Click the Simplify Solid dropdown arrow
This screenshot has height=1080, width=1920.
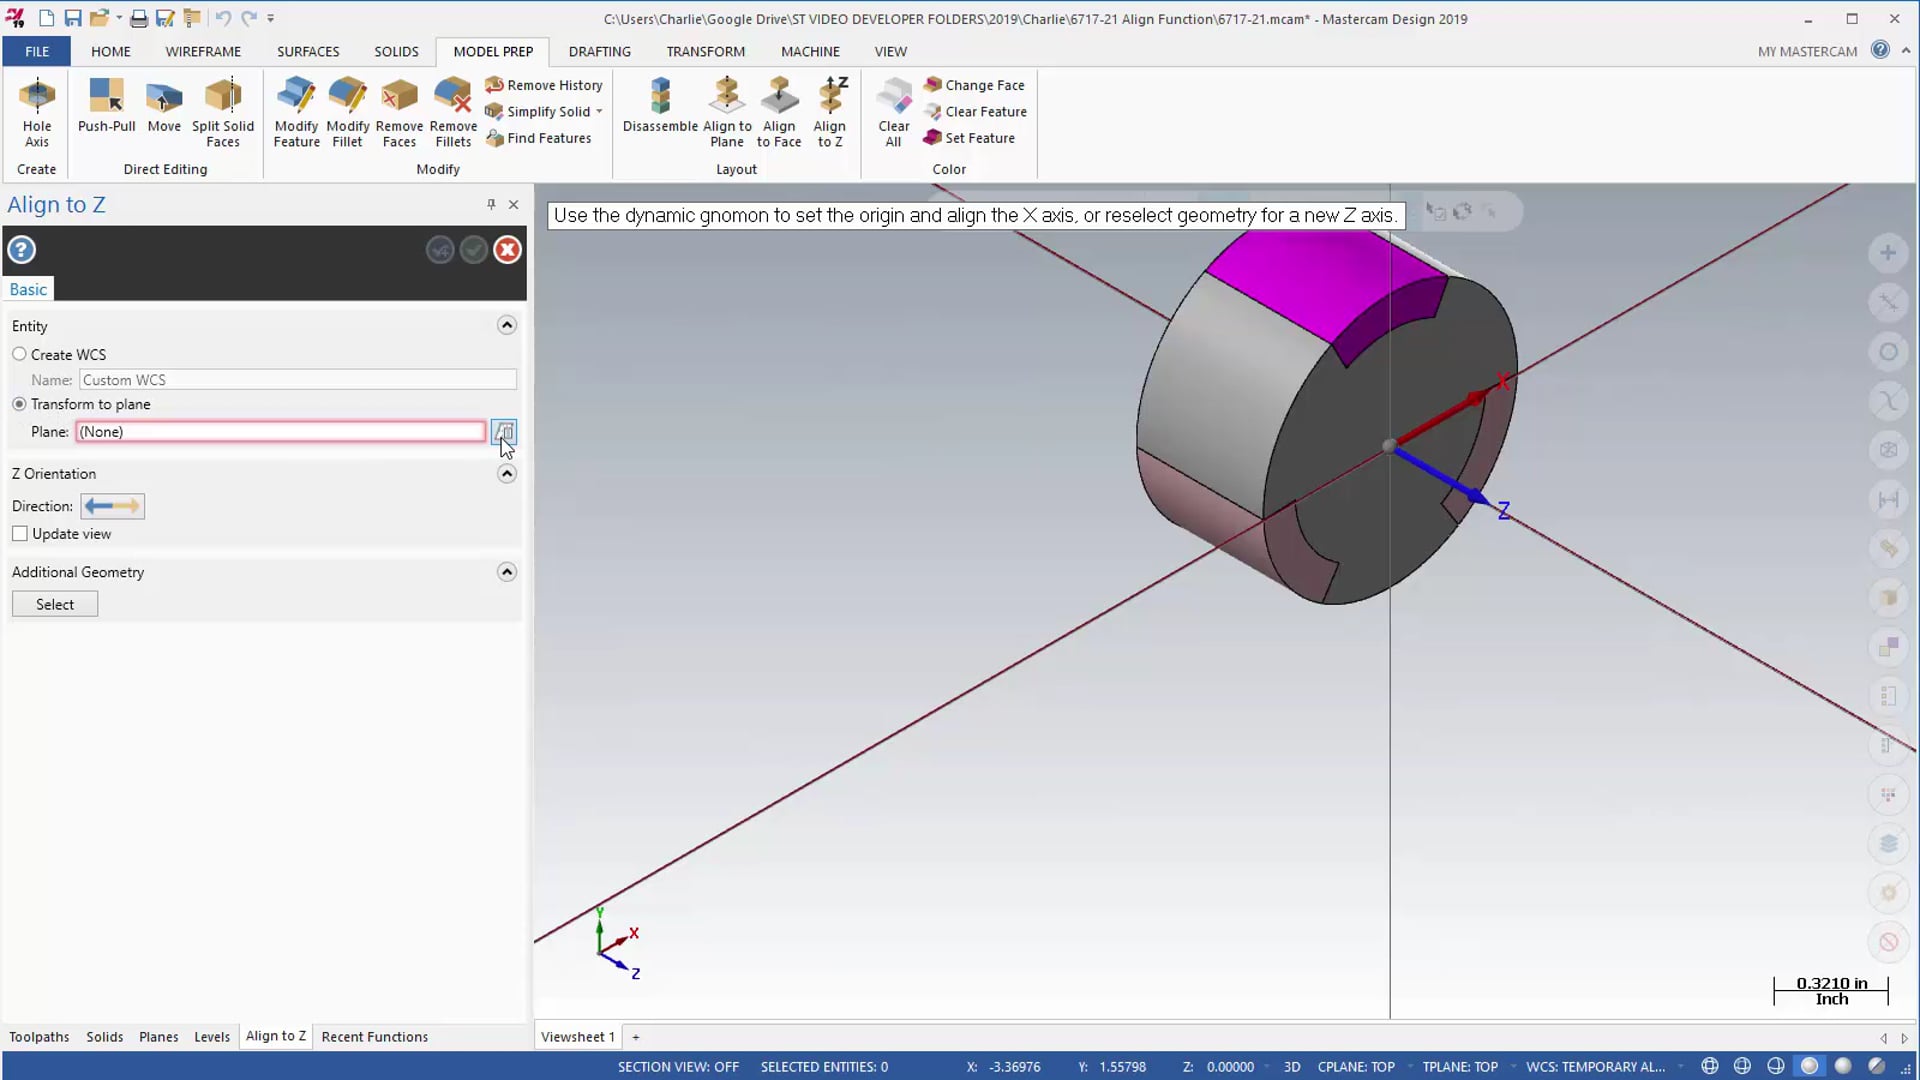tap(600, 111)
